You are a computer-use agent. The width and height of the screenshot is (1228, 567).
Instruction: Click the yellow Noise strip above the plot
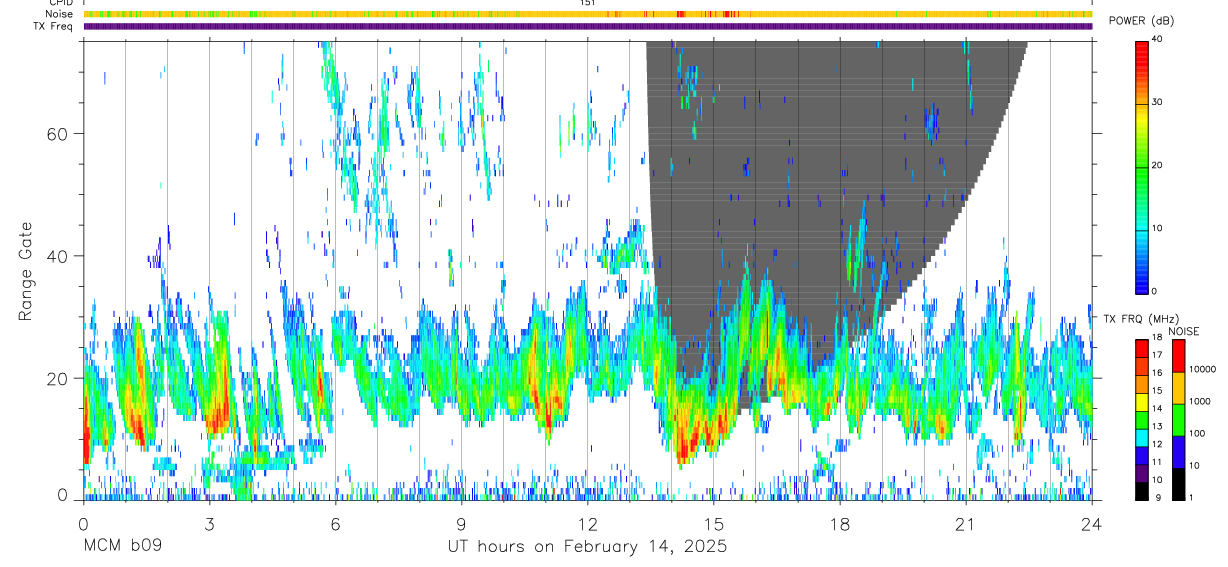588,14
